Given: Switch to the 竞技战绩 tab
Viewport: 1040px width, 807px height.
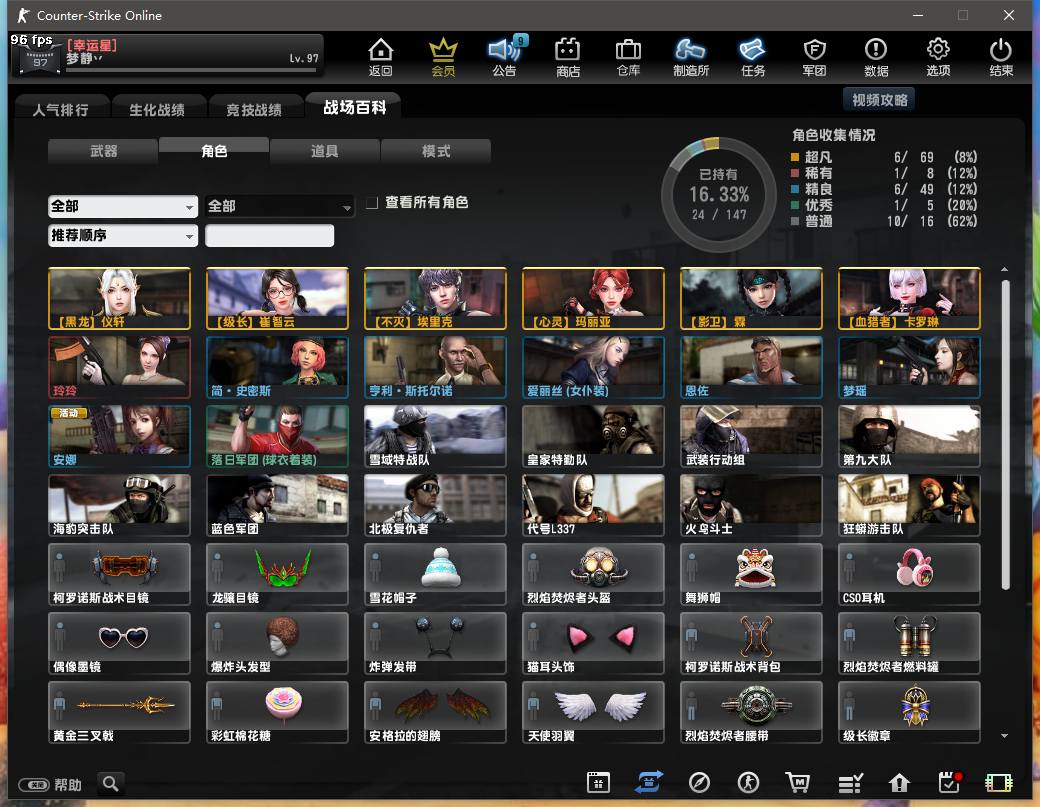Looking at the screenshot, I should coord(254,109).
